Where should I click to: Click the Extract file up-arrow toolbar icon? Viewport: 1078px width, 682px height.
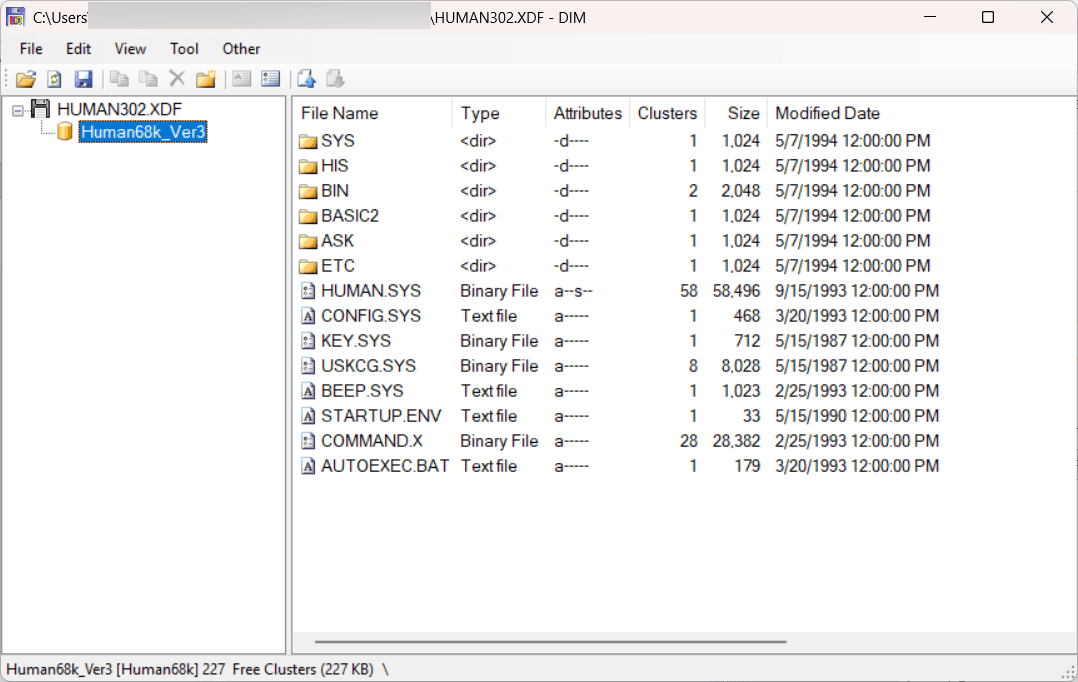(306, 79)
